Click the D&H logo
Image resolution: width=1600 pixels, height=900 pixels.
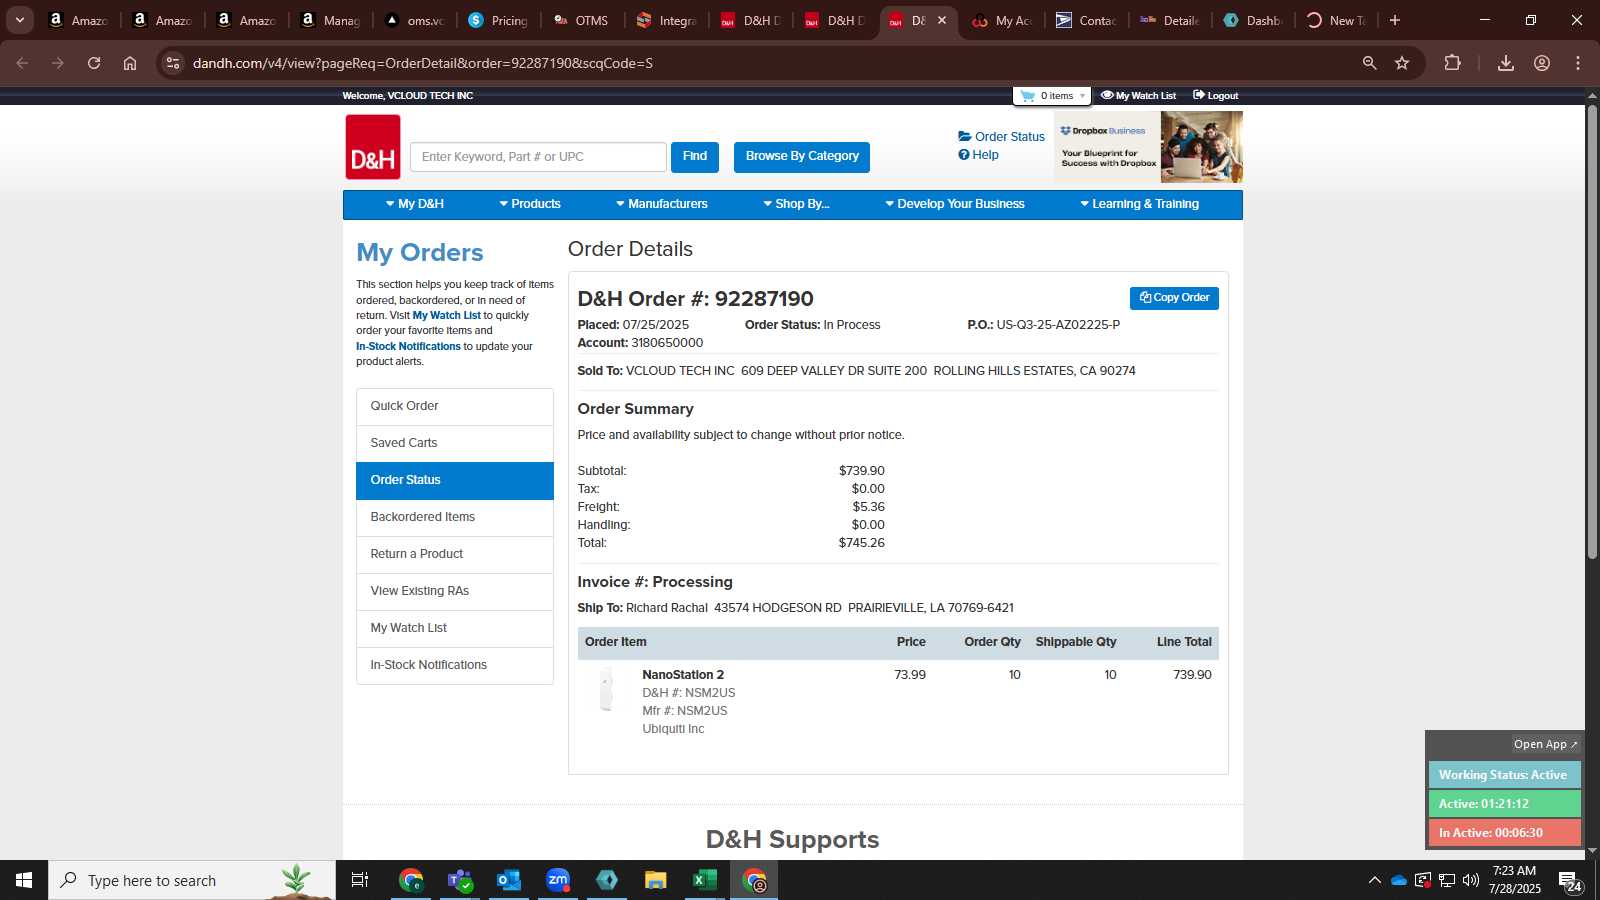click(373, 147)
